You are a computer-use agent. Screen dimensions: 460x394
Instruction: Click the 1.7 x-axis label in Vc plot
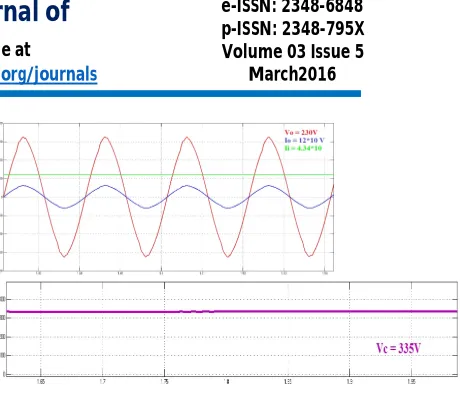tap(102, 382)
